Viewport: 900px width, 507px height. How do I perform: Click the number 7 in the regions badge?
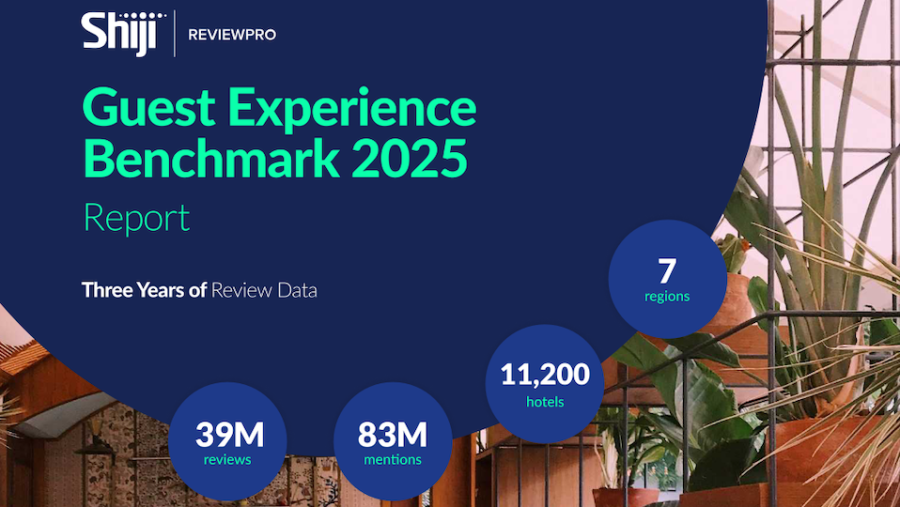667,271
